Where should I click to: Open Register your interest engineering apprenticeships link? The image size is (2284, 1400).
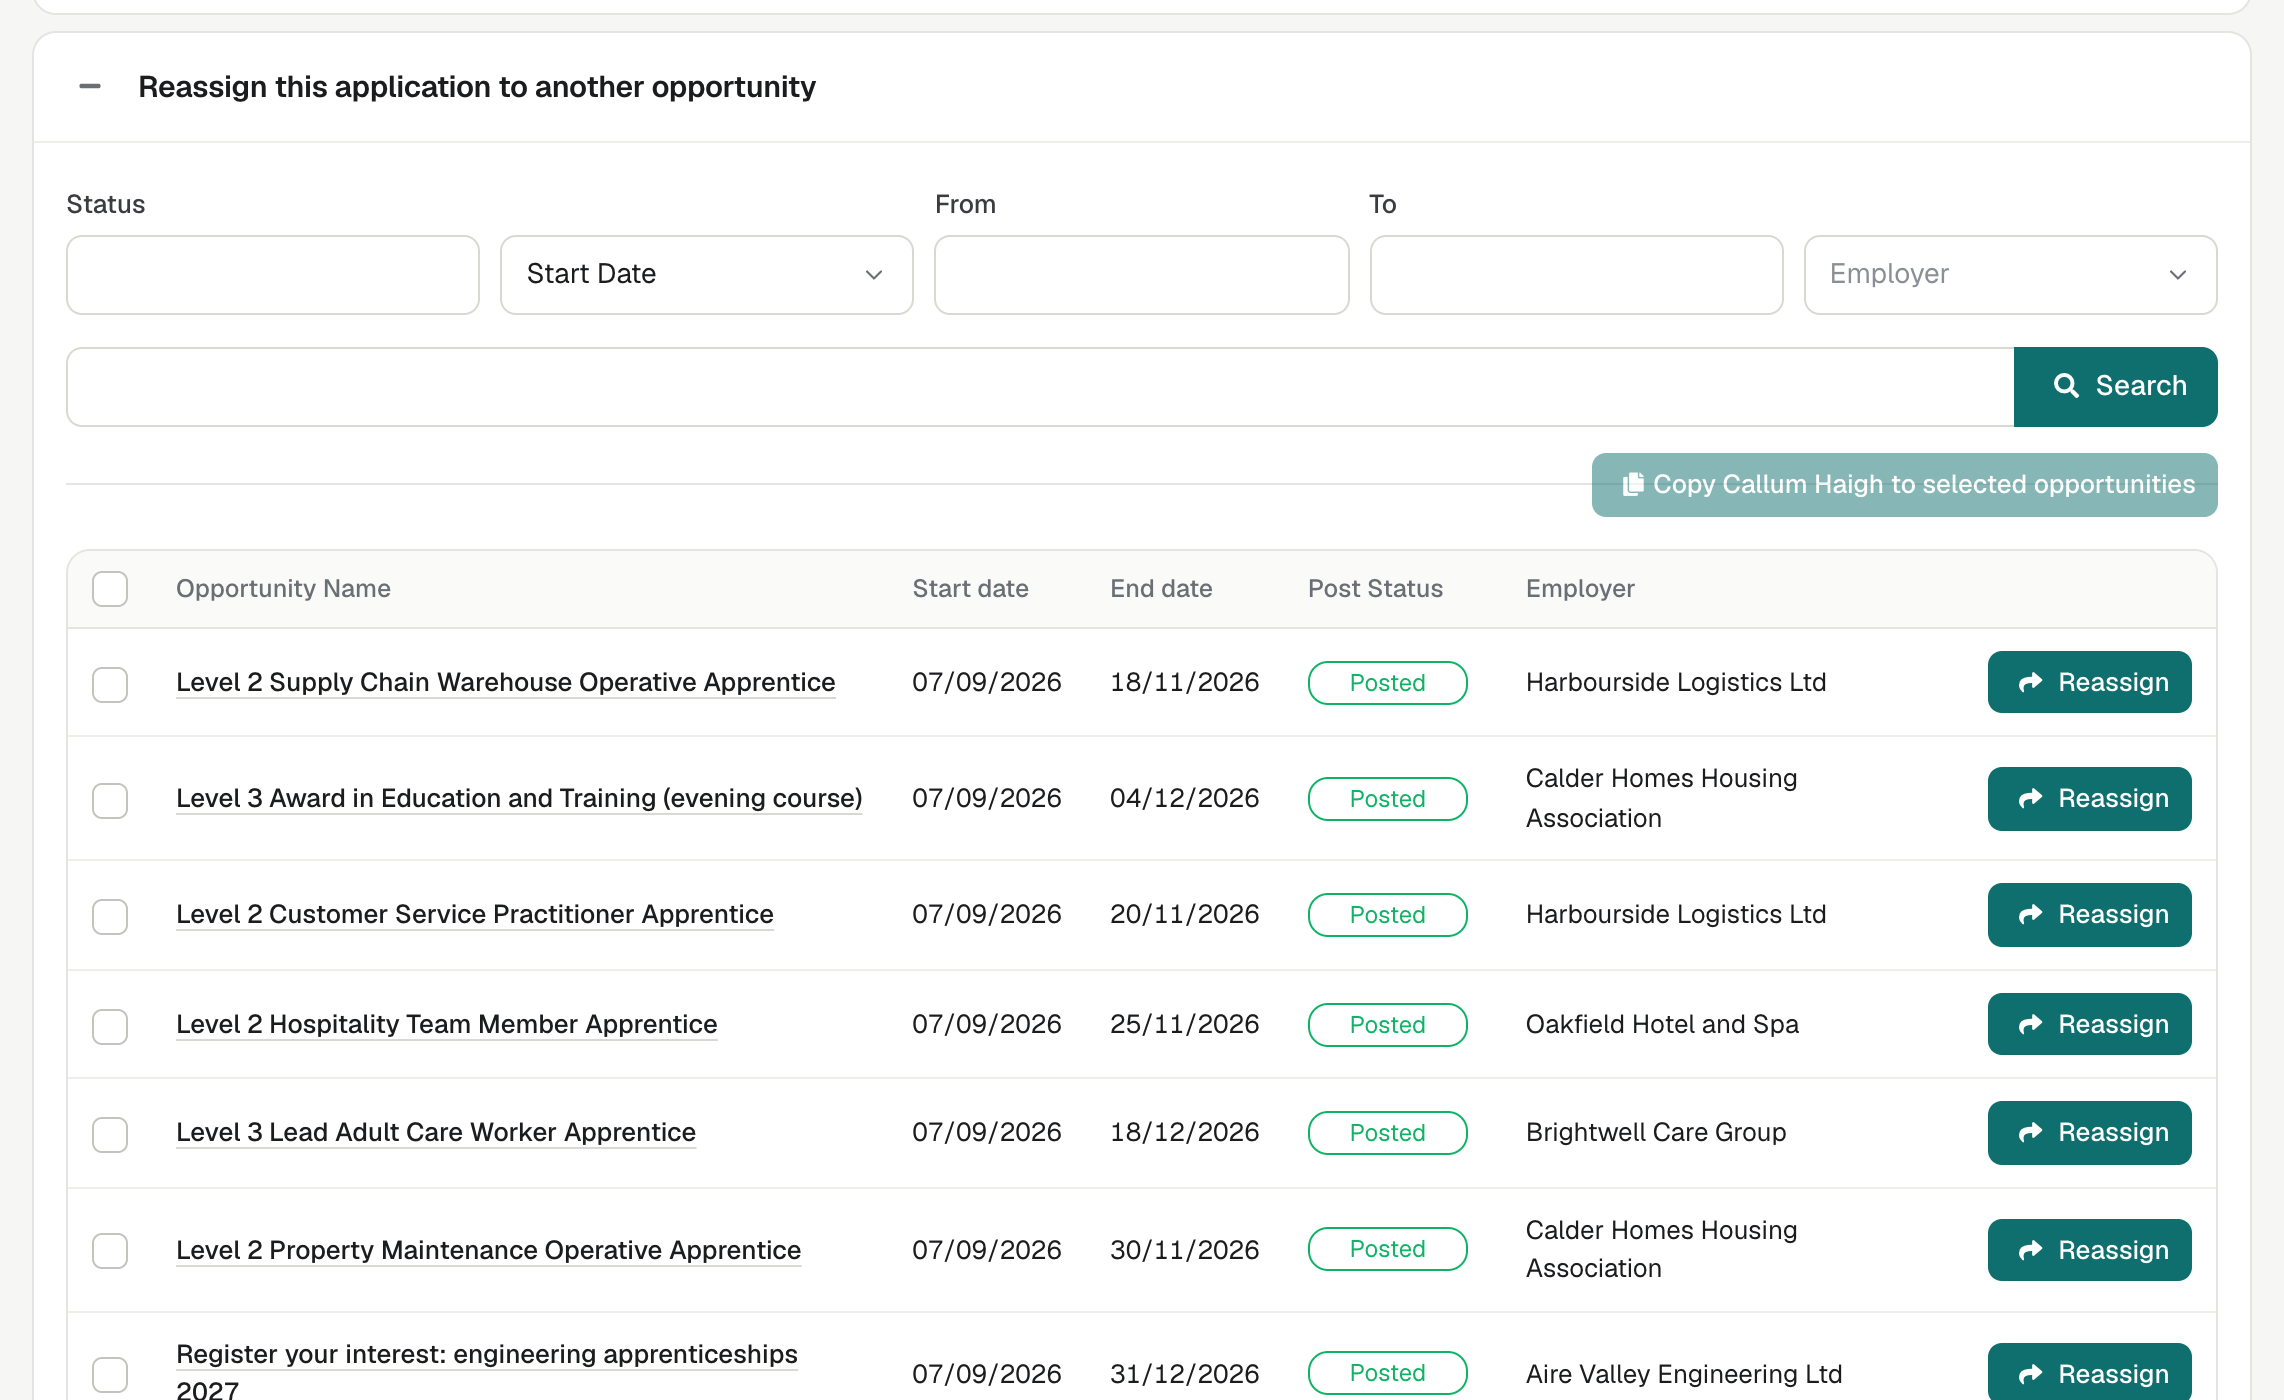pos(487,1370)
